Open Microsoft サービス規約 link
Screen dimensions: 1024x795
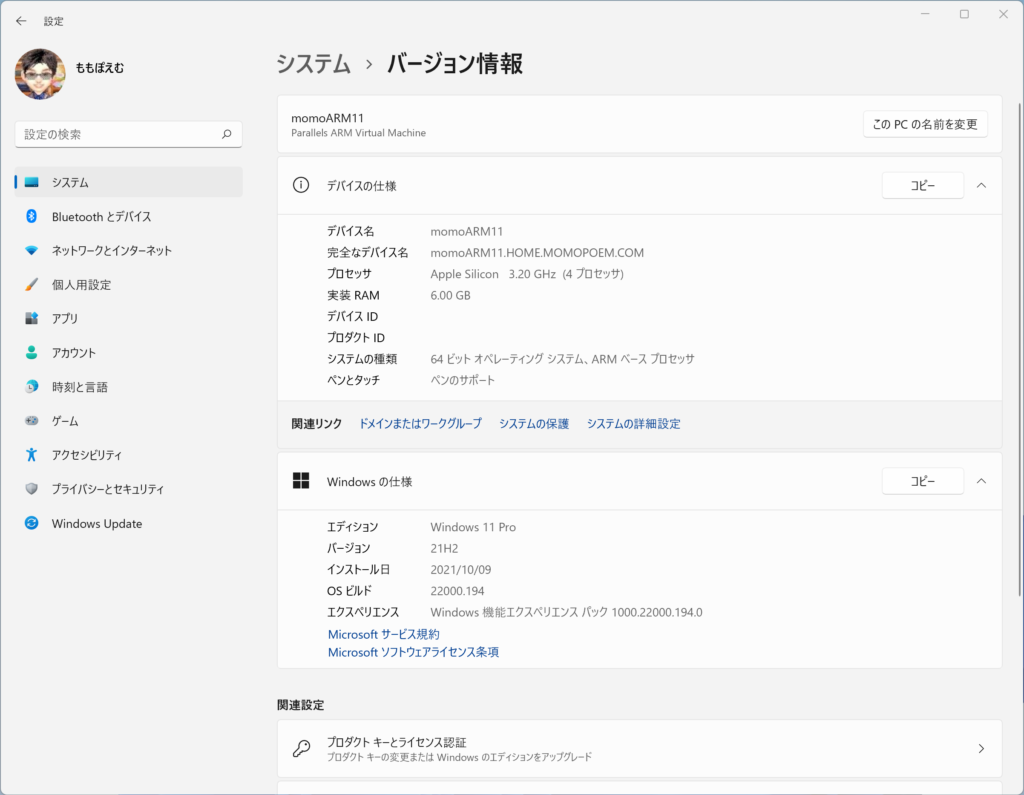383,634
